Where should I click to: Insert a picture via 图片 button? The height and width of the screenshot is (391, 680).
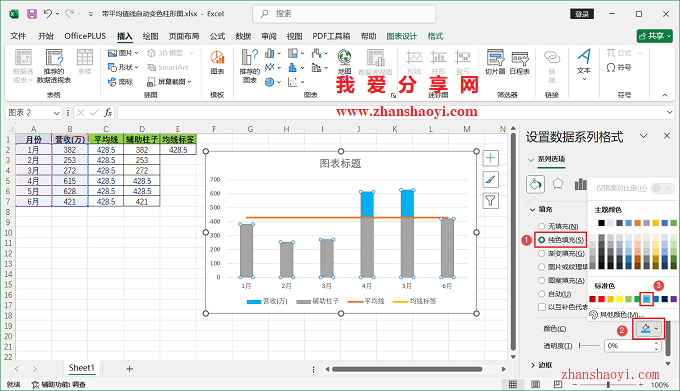[x=123, y=53]
